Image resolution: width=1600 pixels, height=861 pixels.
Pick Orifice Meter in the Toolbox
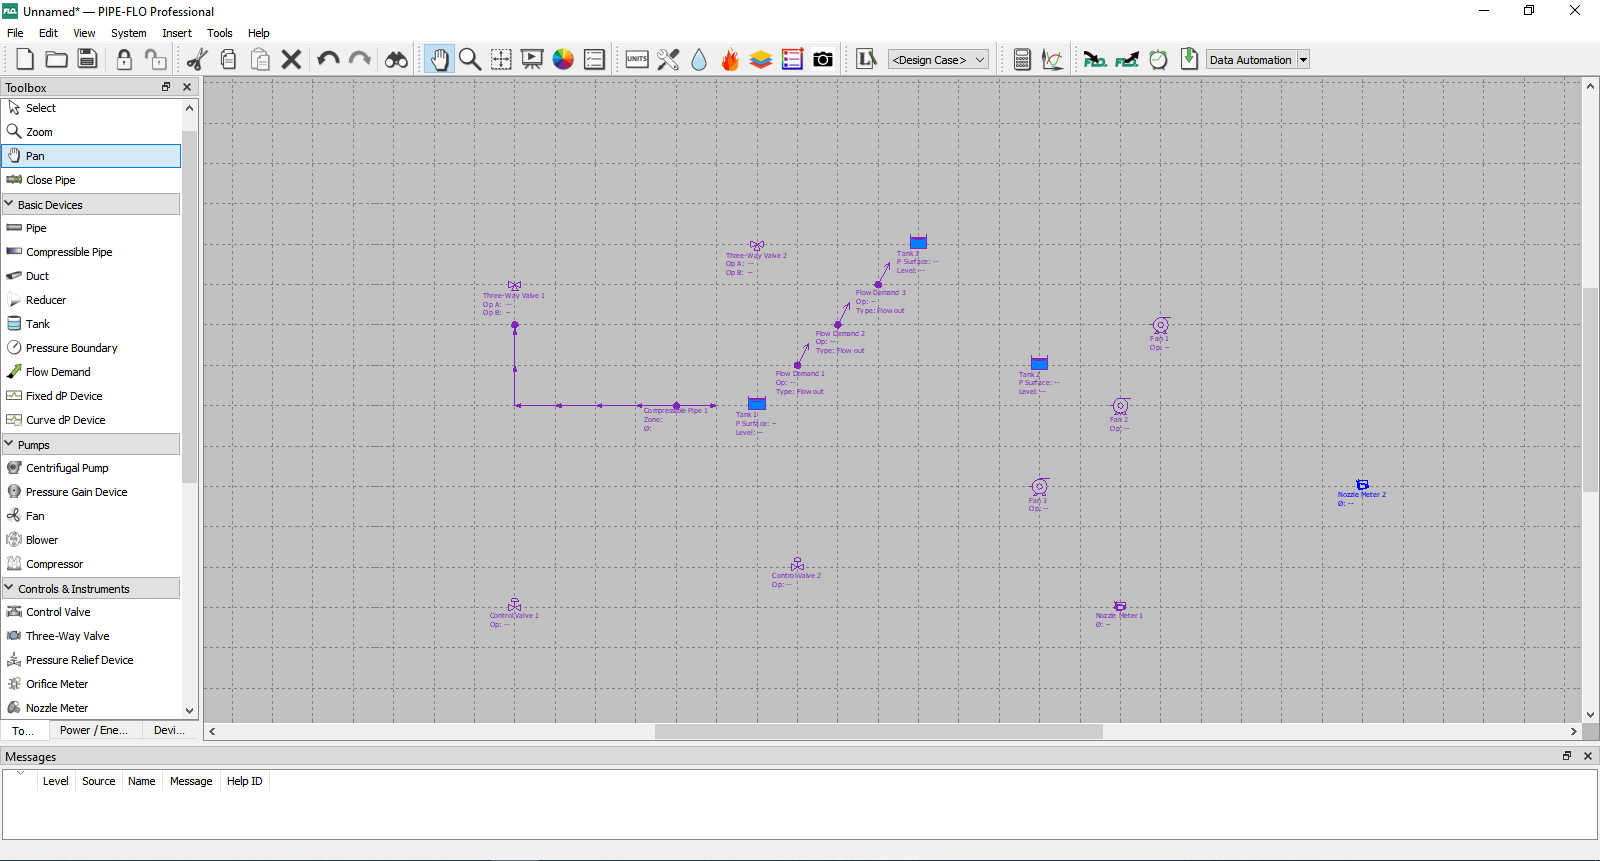(x=91, y=684)
